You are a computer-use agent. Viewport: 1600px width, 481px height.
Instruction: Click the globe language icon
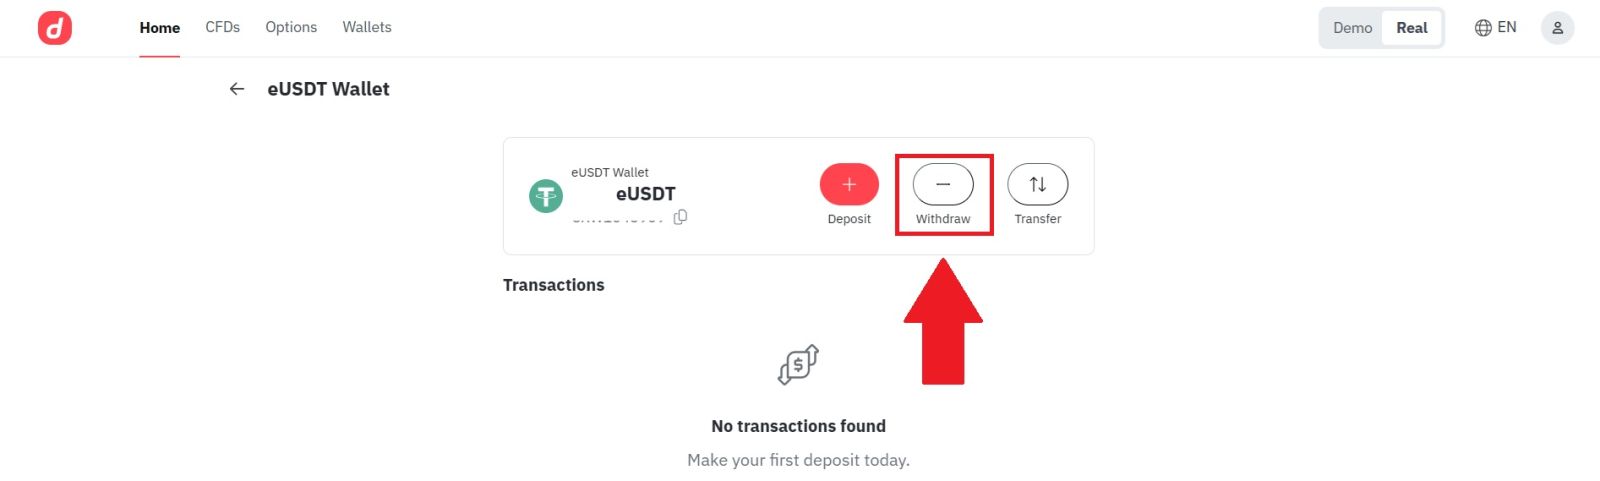pyautogui.click(x=1483, y=28)
